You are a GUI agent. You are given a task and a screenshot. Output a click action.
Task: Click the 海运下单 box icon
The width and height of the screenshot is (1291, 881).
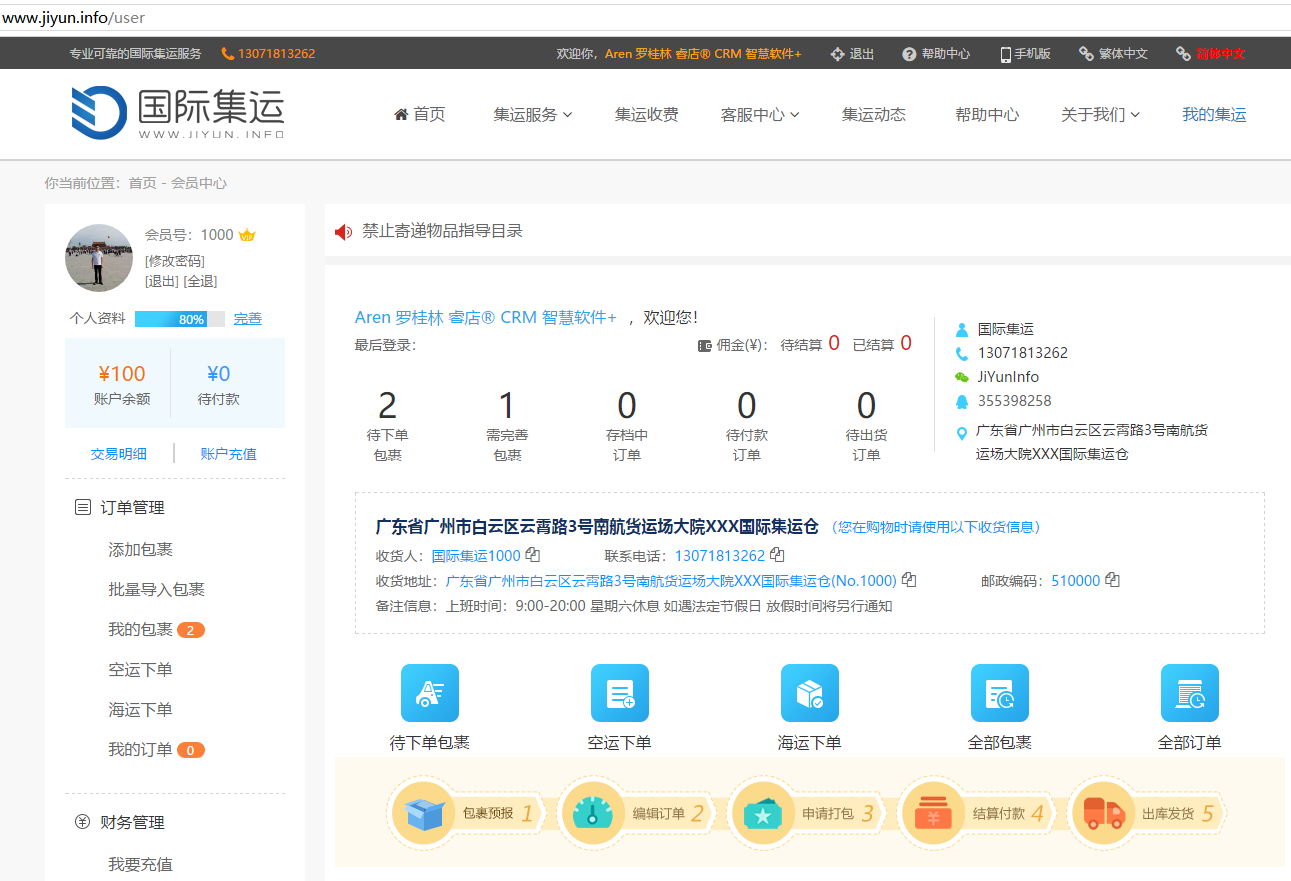point(809,693)
